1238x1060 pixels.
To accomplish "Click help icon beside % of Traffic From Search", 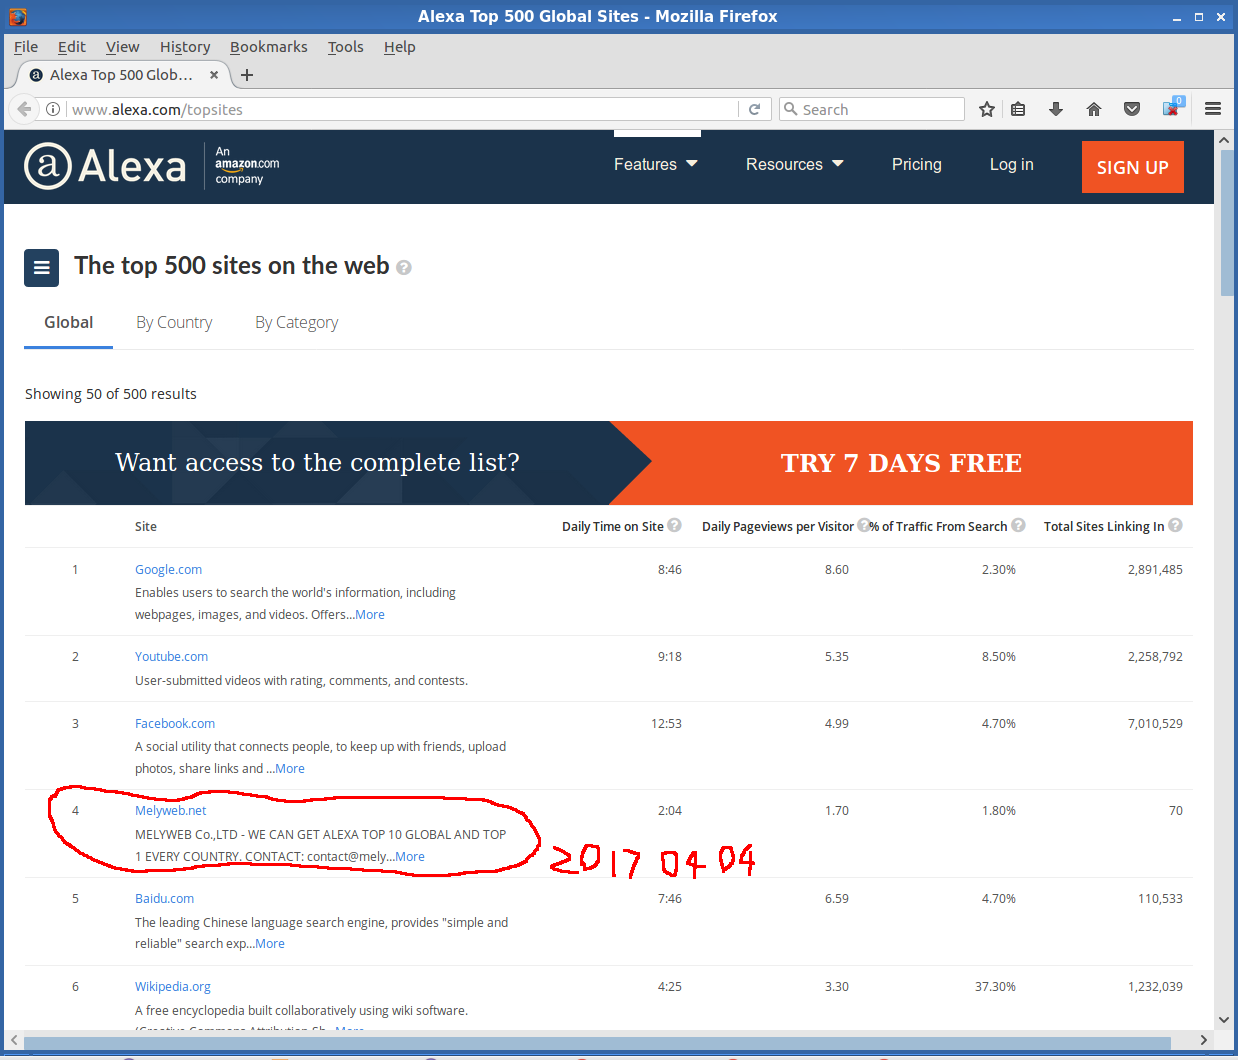I will coord(1018,525).
